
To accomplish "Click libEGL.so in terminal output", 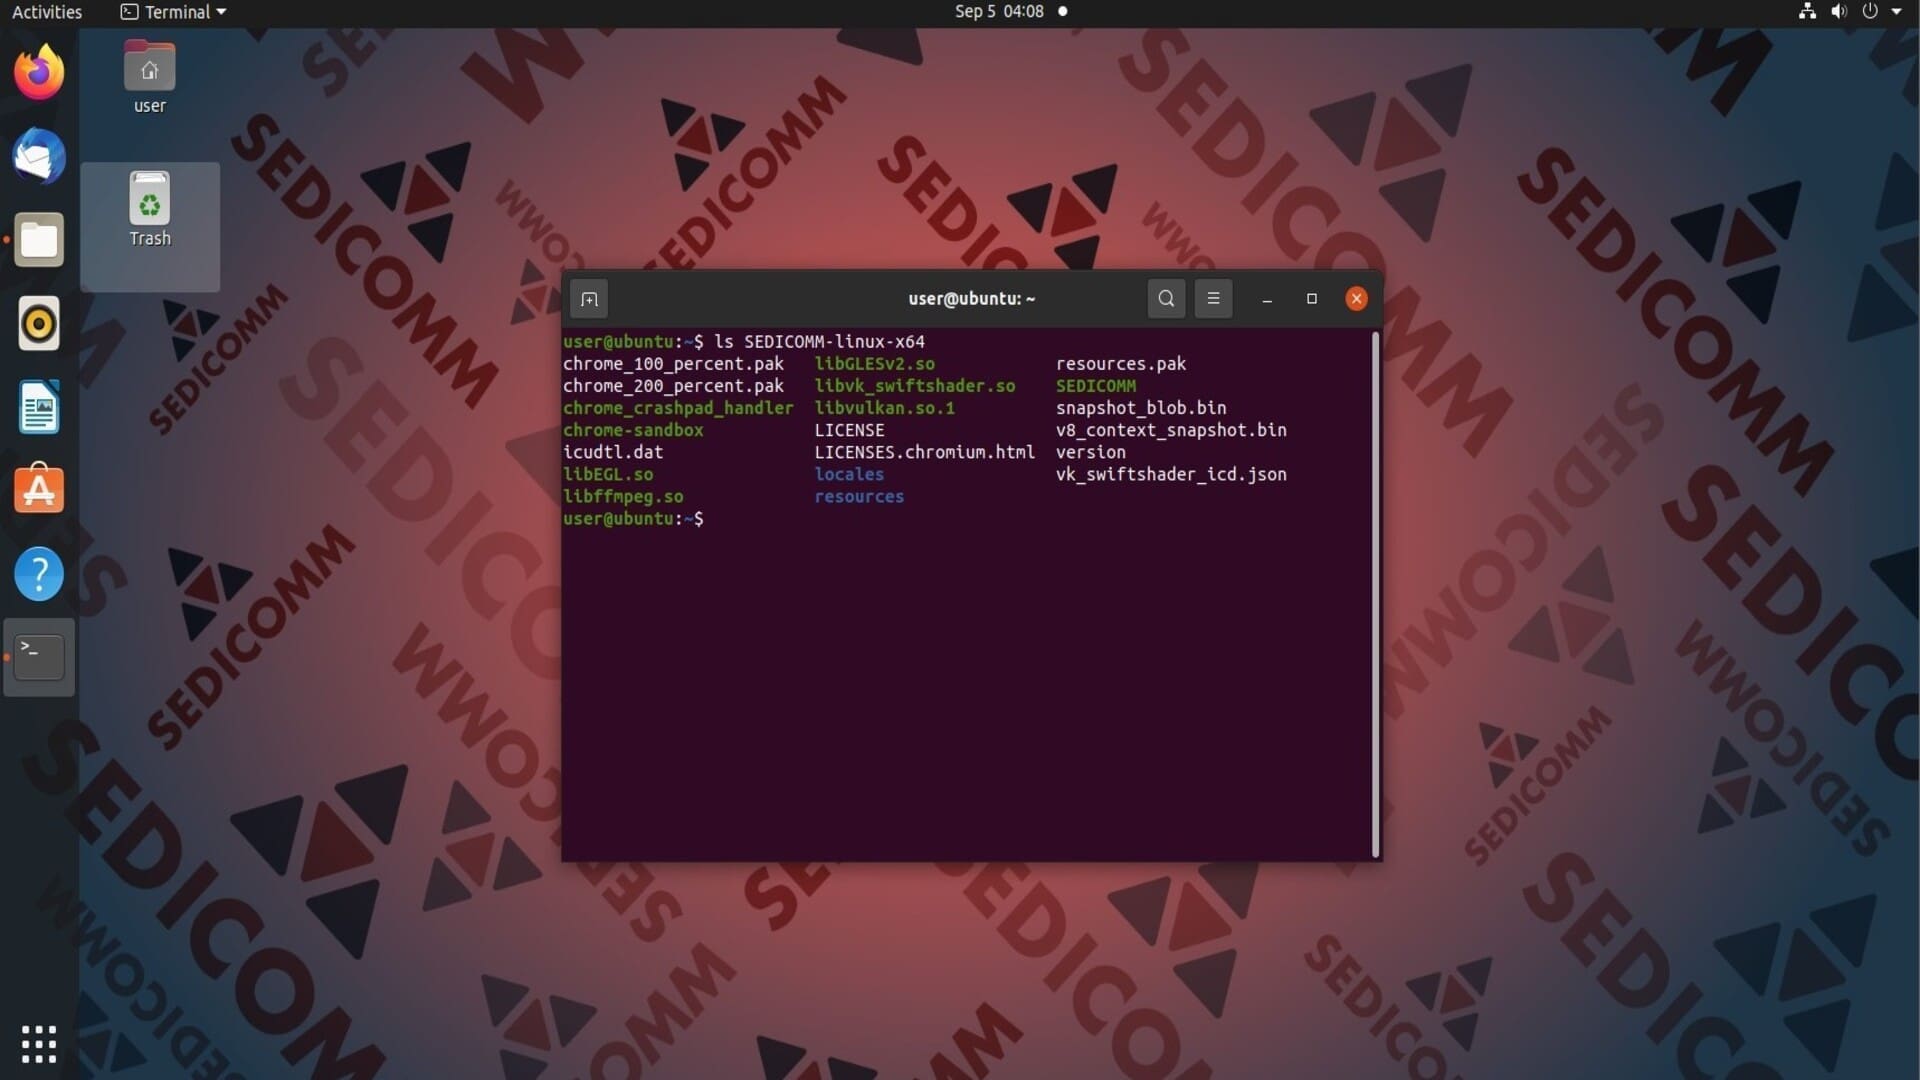I will coord(608,474).
